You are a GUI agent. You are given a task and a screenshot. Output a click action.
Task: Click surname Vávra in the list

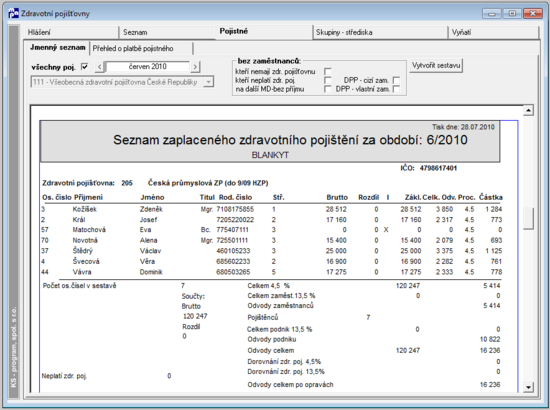(82, 272)
